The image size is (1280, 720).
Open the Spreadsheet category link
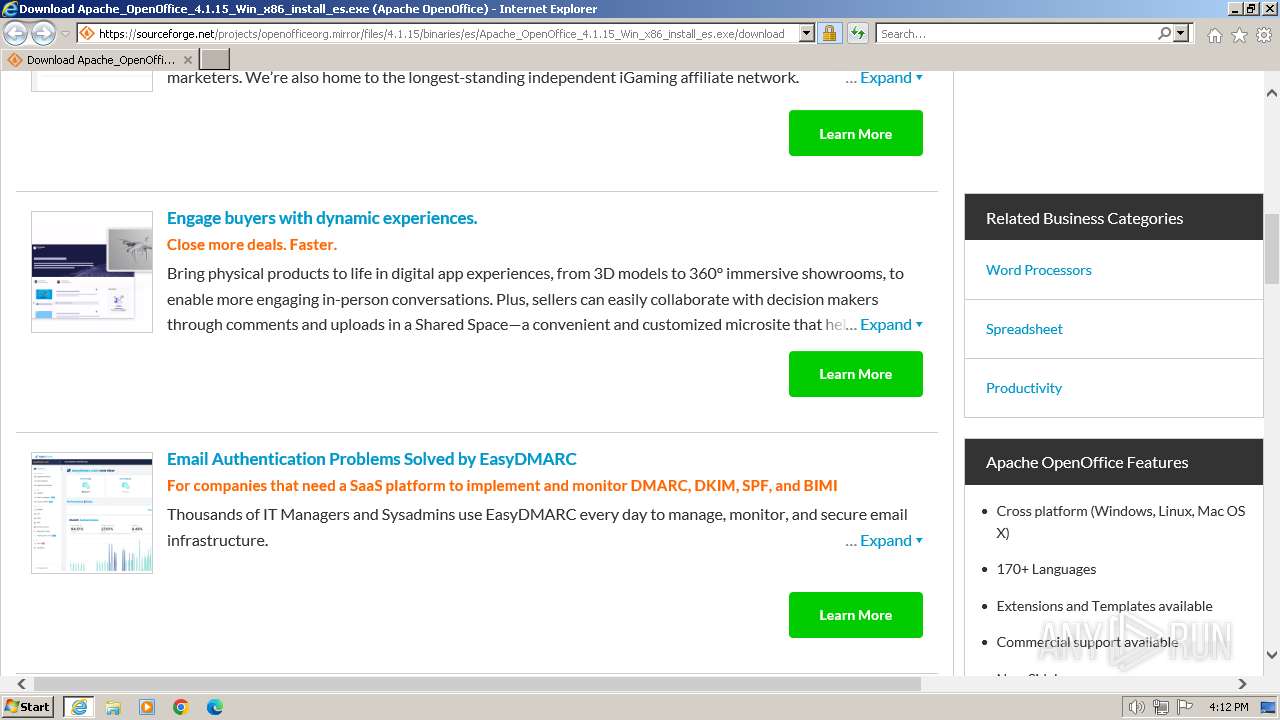1024,329
